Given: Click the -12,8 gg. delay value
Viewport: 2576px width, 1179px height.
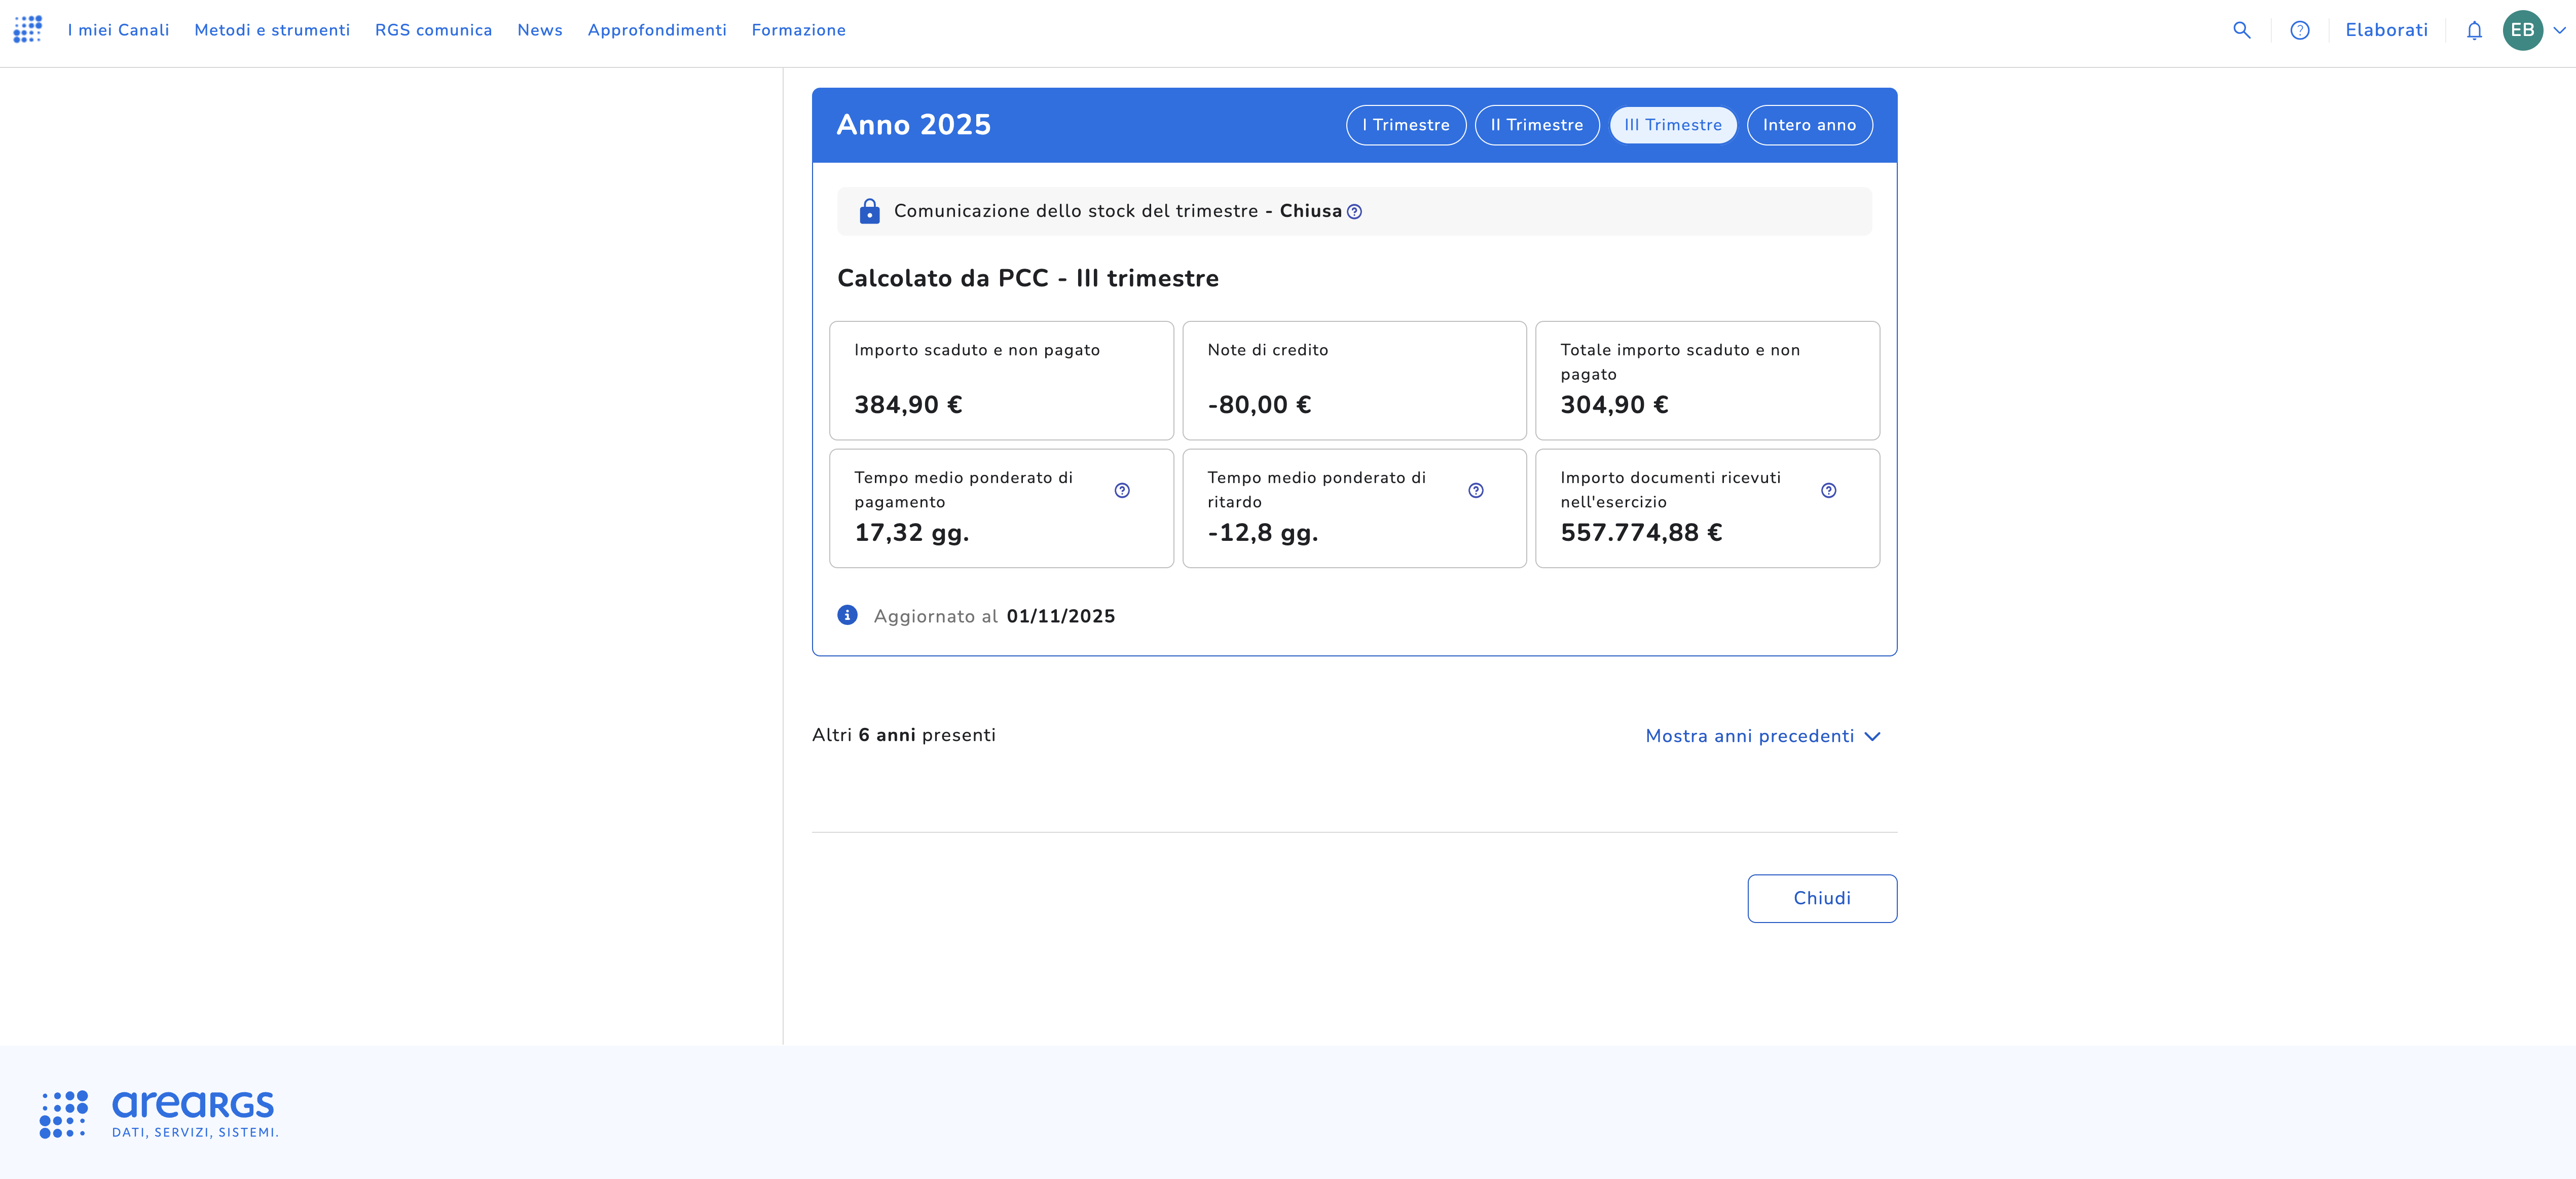Looking at the screenshot, I should click(1262, 533).
